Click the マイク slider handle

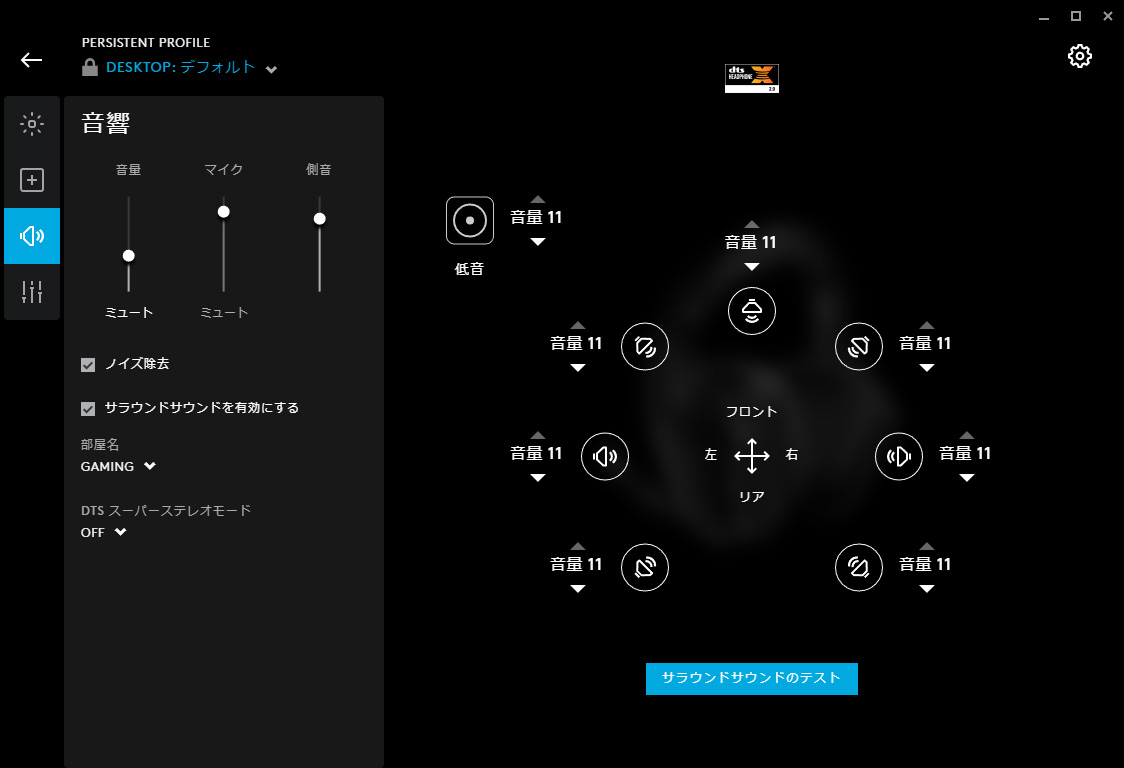tap(224, 212)
